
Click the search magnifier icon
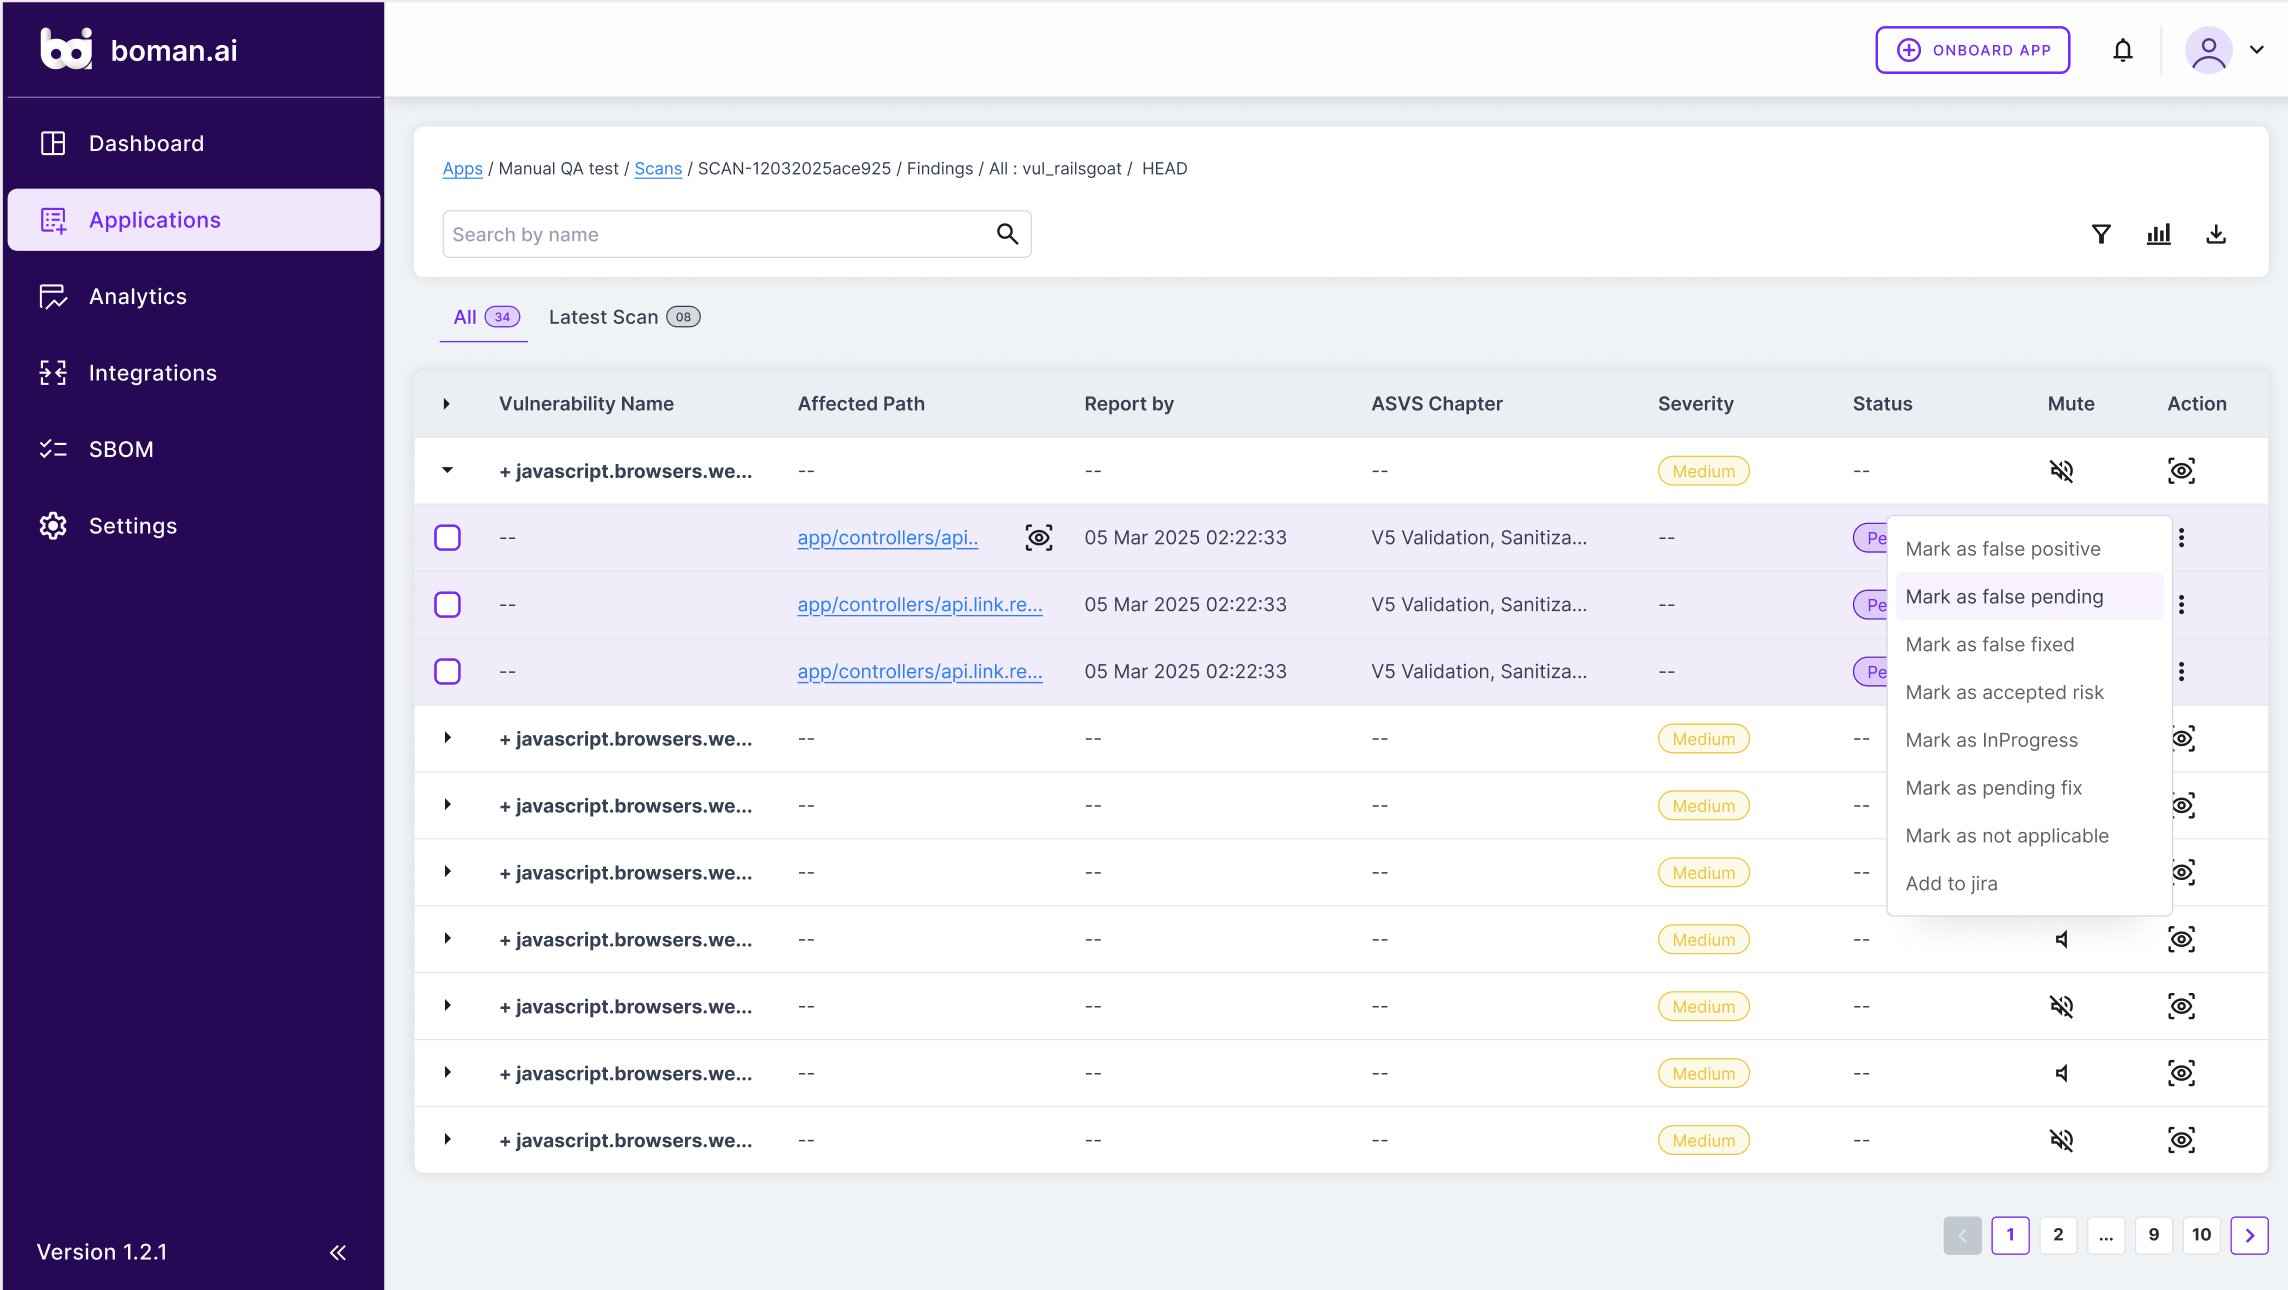point(1007,234)
